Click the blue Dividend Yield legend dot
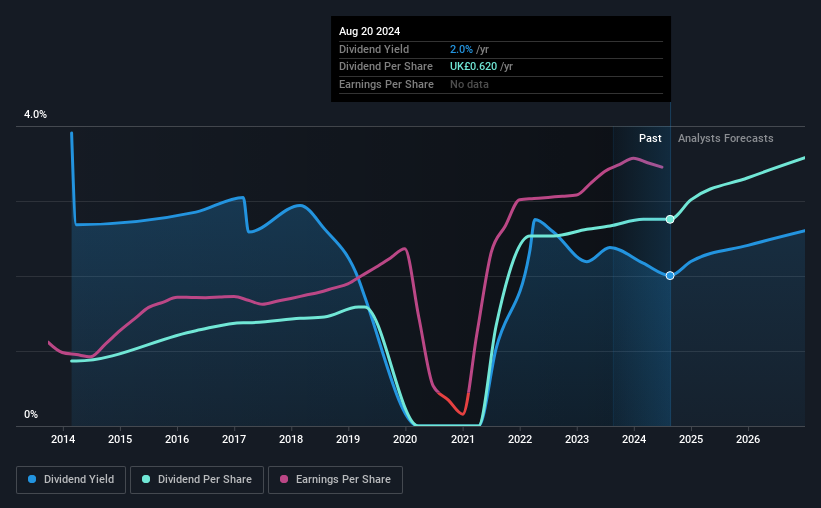The height and width of the screenshot is (508, 821). click(x=32, y=479)
